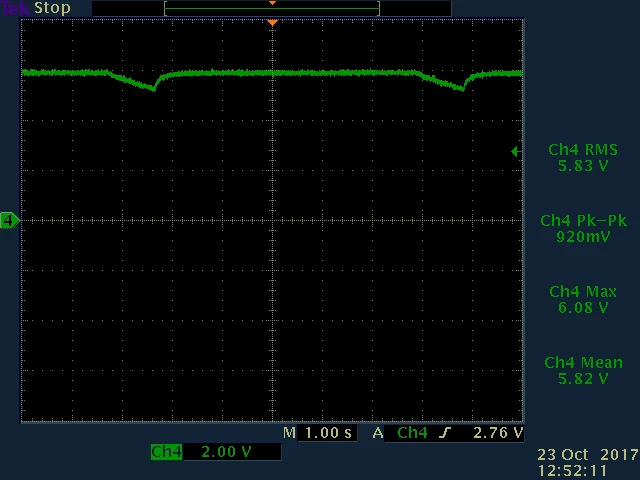Click the first dip minimum in green waveform

pyautogui.click(x=154, y=89)
